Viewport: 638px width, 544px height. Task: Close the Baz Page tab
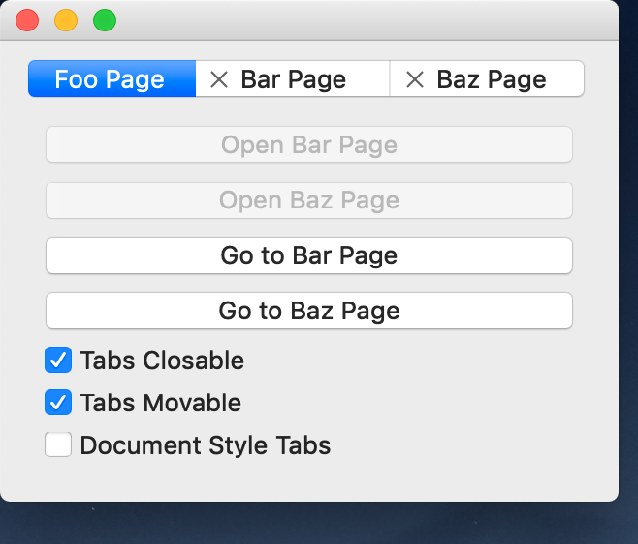pos(415,80)
